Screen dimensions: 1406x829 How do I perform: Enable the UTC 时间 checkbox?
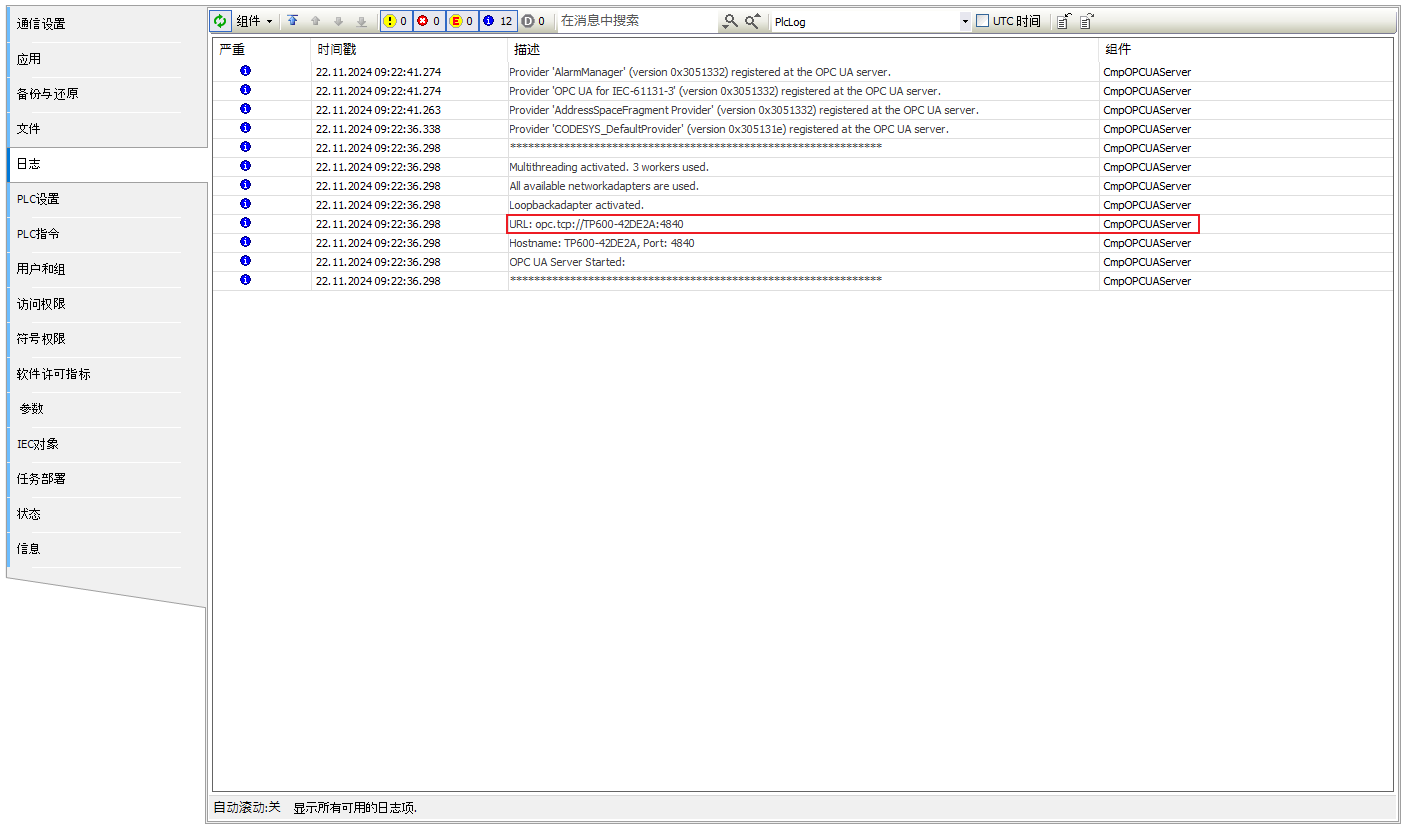click(x=982, y=21)
